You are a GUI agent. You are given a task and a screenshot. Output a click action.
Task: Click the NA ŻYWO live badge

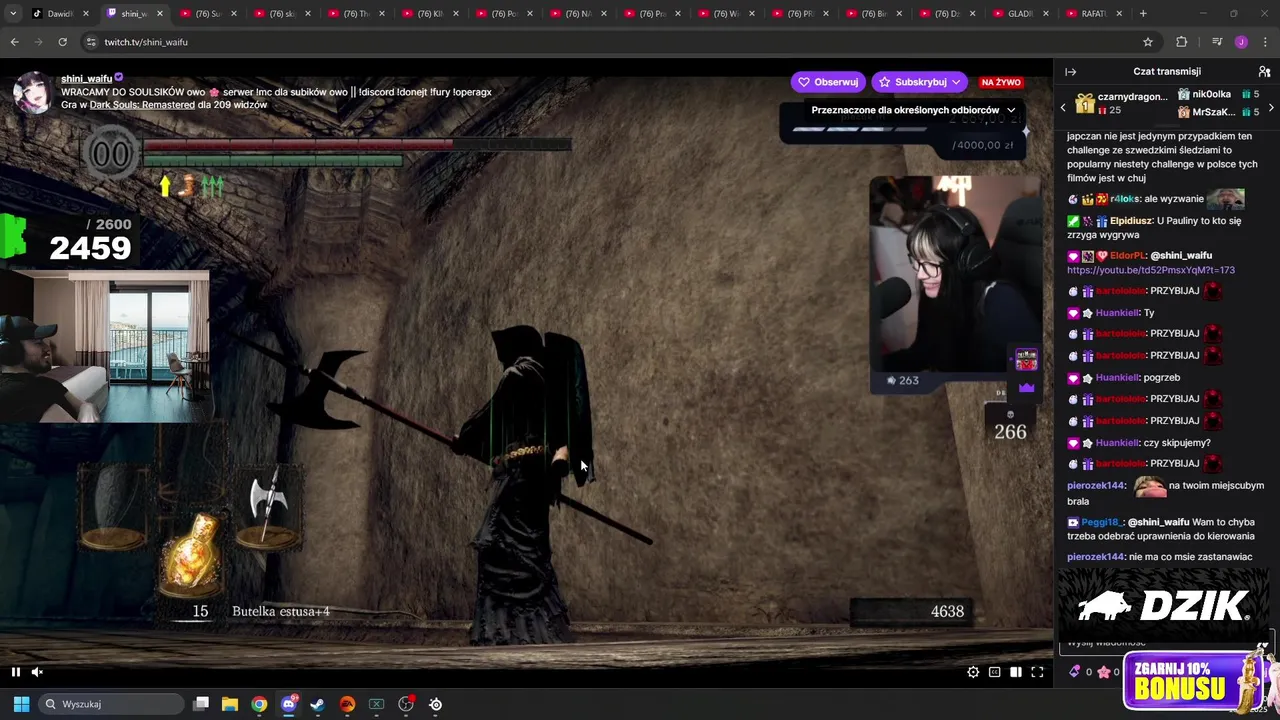[1001, 82]
